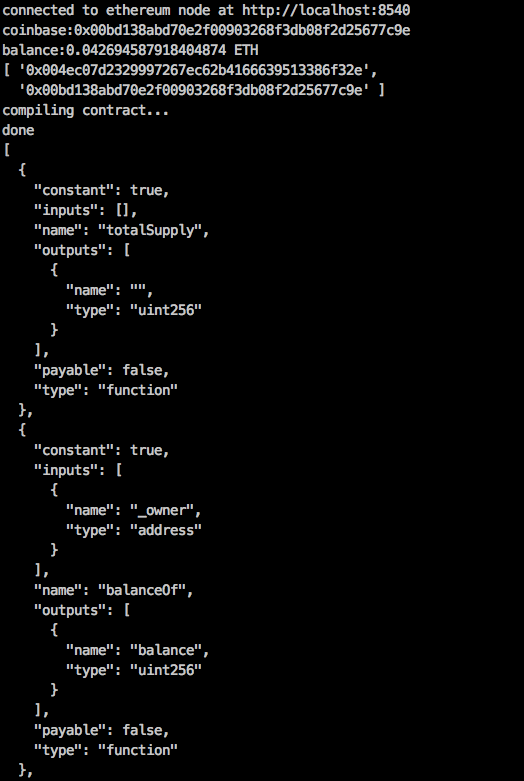The height and width of the screenshot is (781, 524).
Task: Click the "done" output line
Action: tap(18, 130)
